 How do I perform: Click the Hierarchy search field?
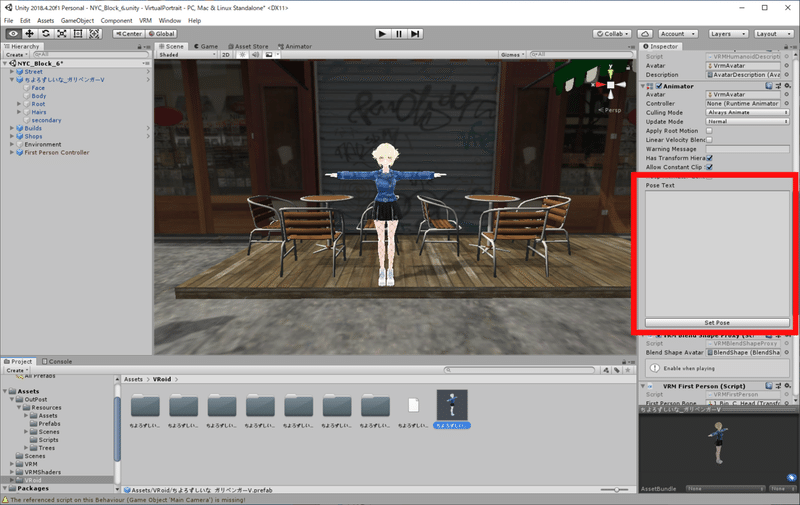[91, 54]
